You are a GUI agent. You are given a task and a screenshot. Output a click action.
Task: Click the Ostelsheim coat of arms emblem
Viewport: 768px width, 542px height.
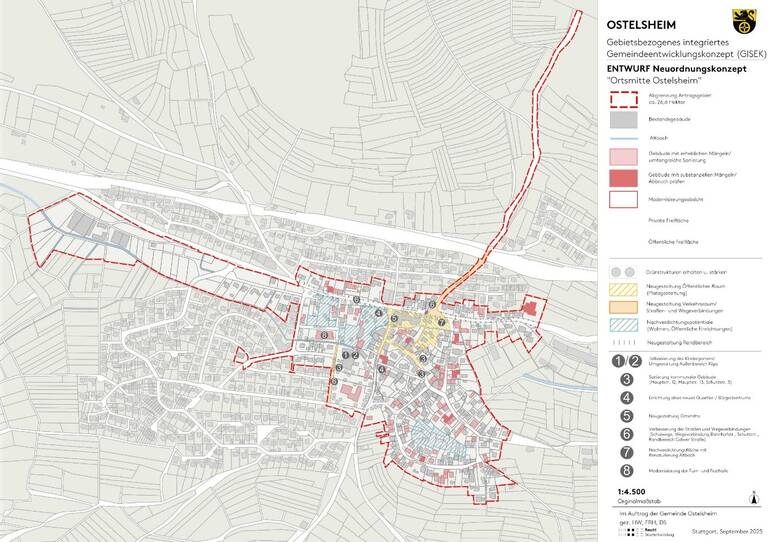744,22
